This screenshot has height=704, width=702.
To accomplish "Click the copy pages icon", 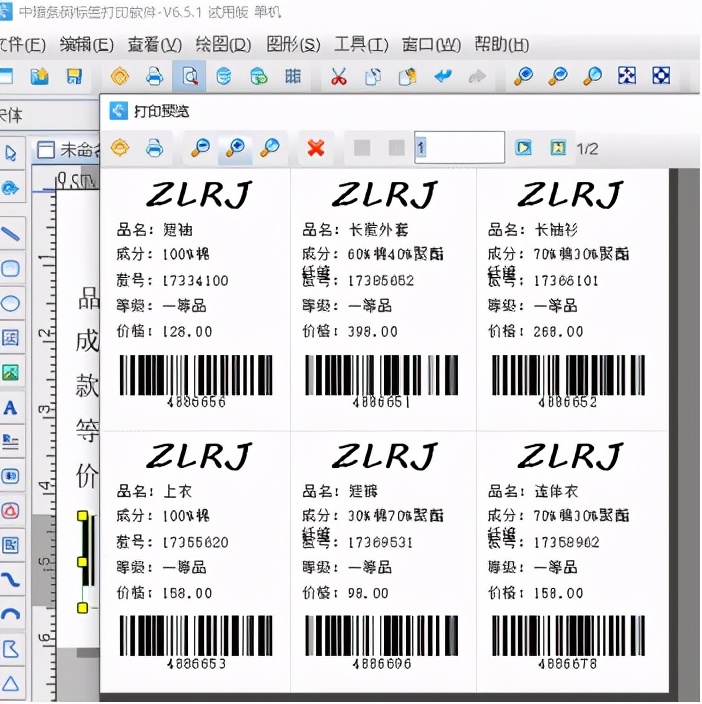I will click(x=373, y=76).
